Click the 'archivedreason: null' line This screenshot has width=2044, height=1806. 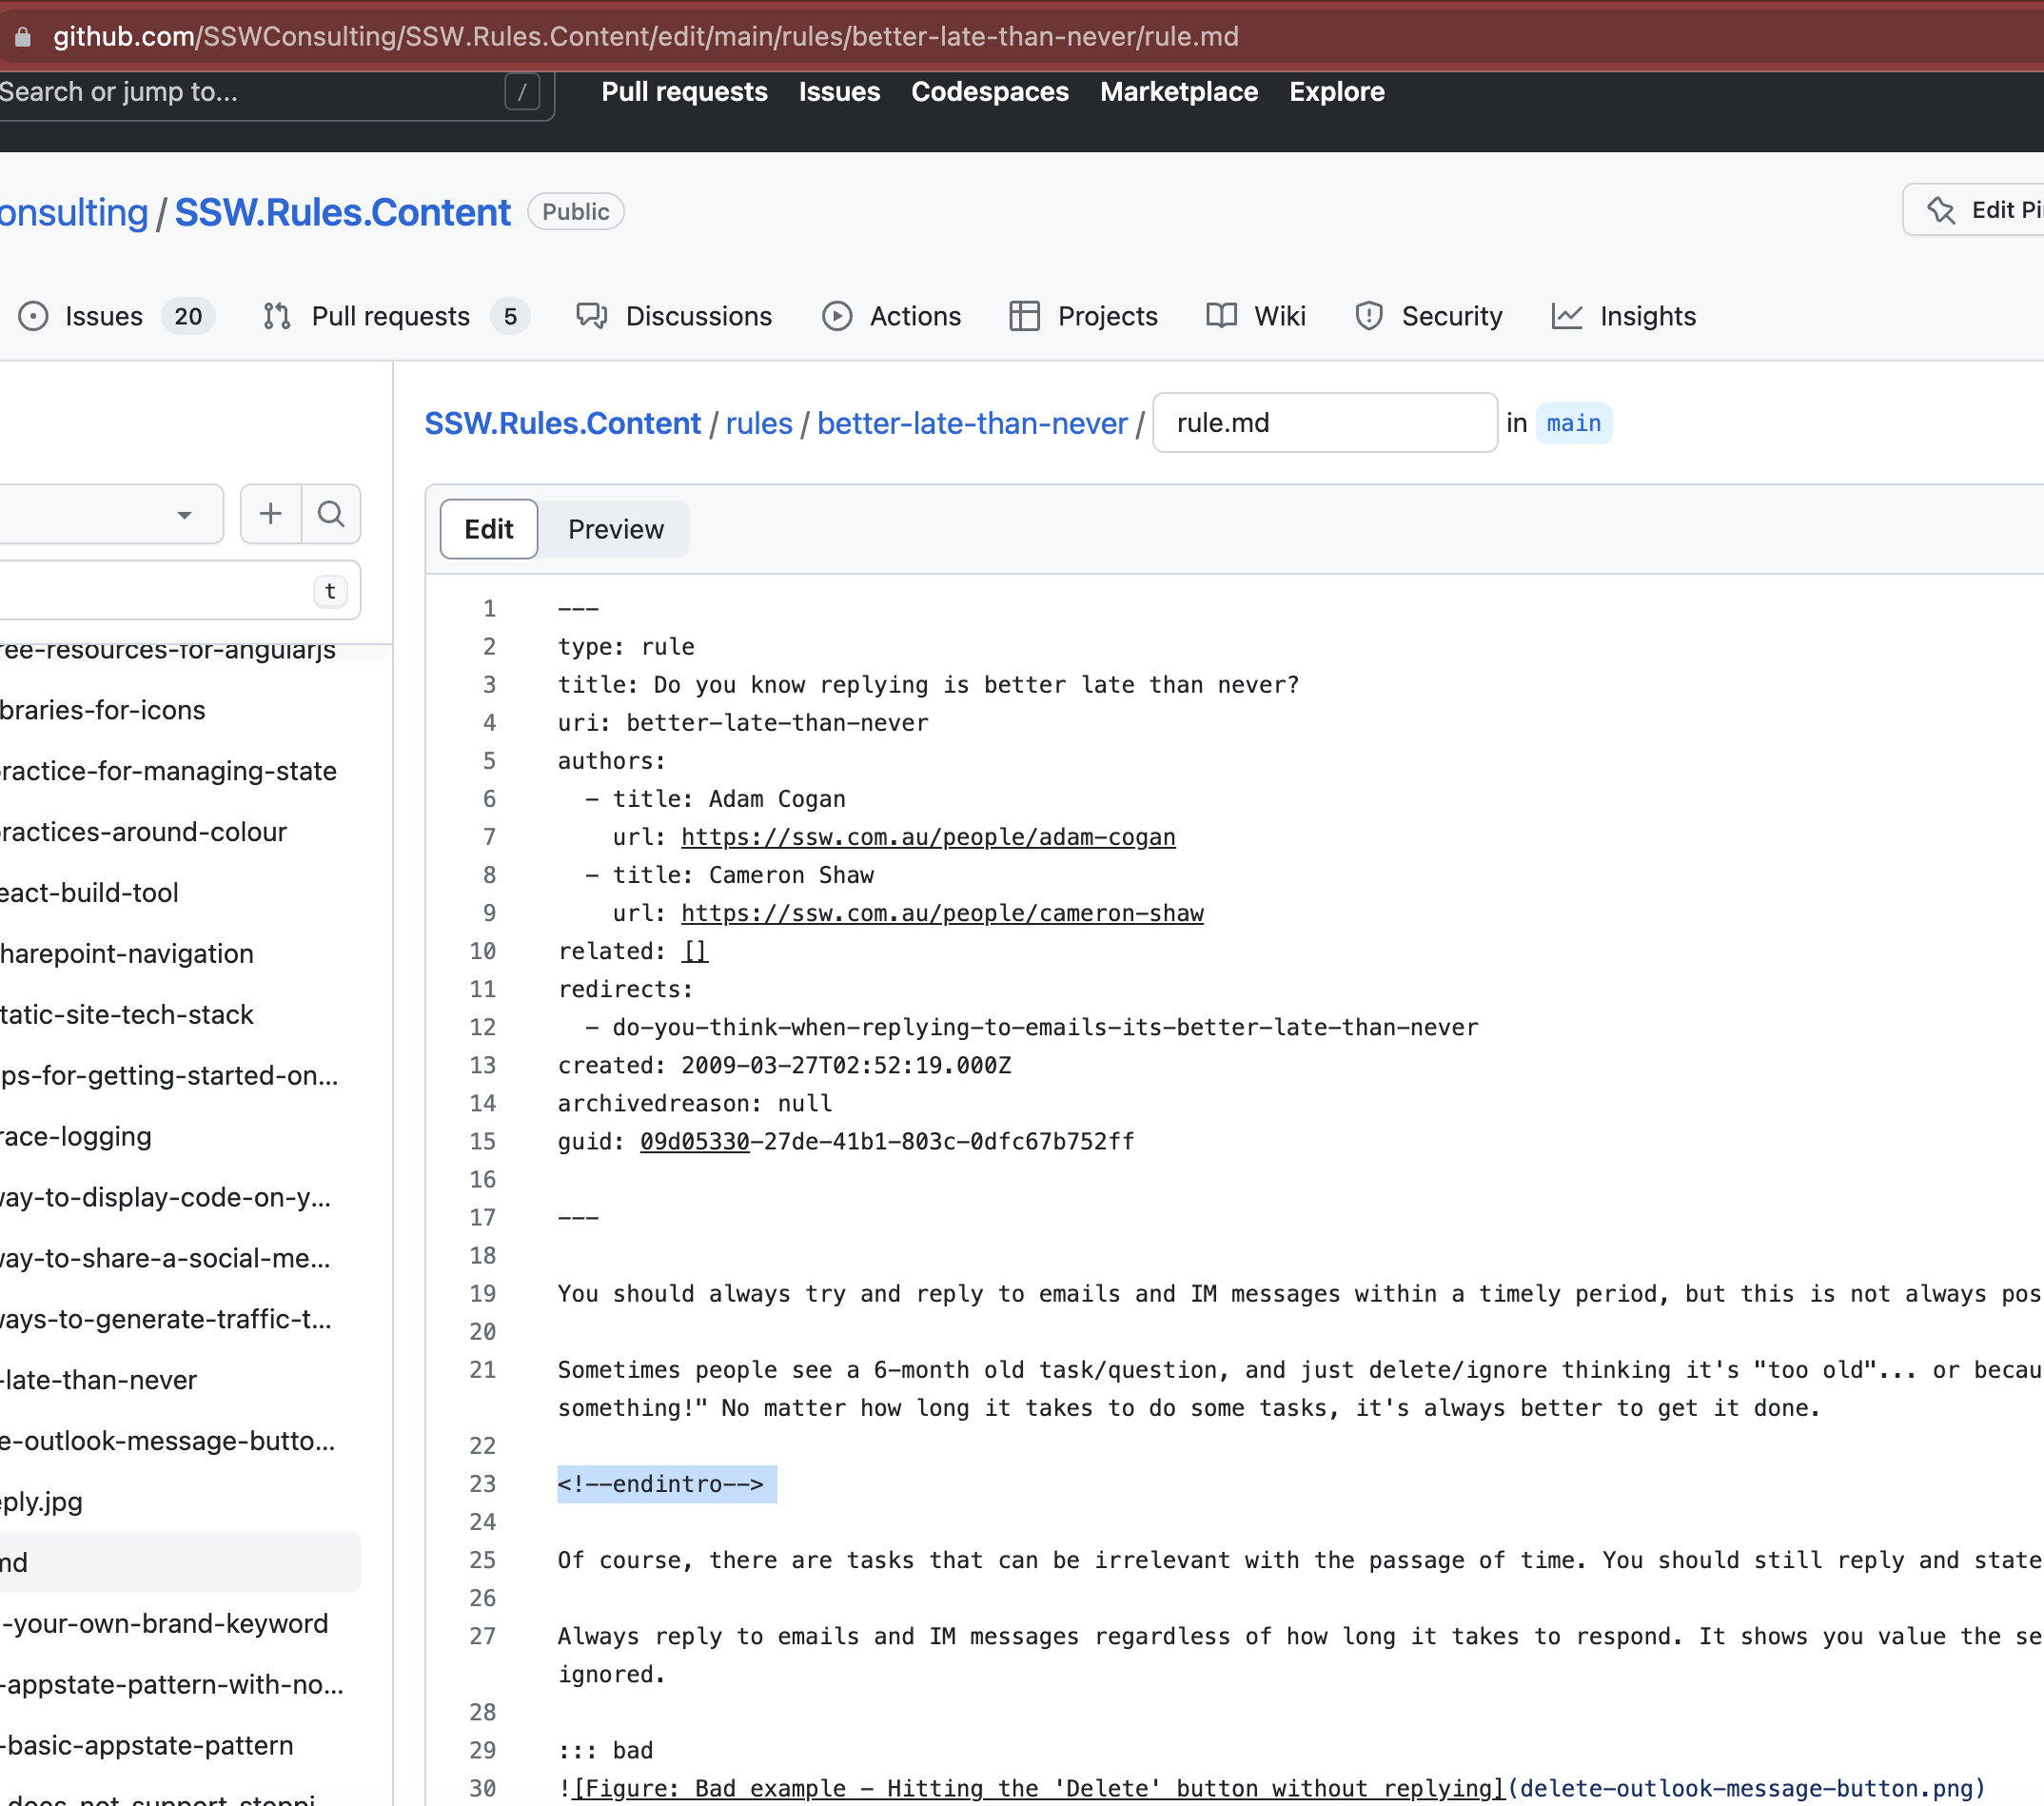click(695, 1103)
